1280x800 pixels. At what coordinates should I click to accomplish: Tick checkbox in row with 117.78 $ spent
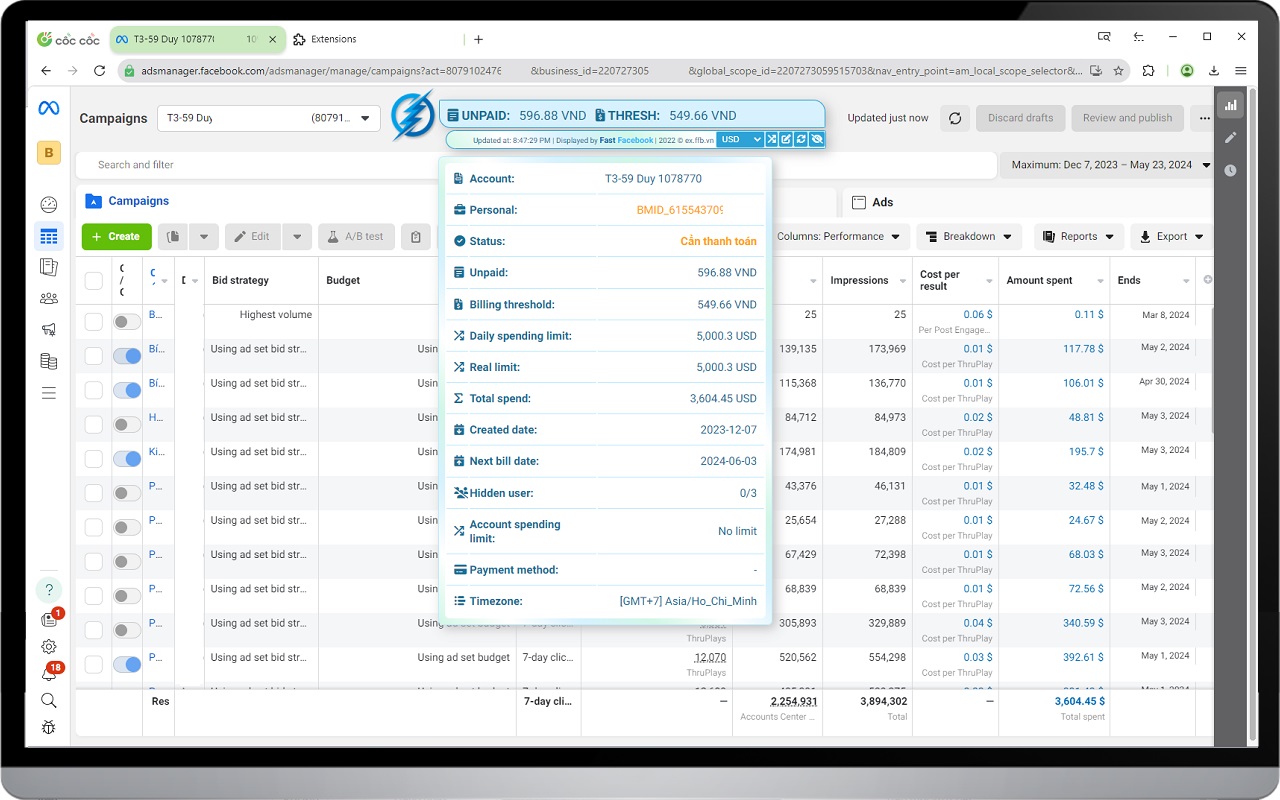coord(94,356)
